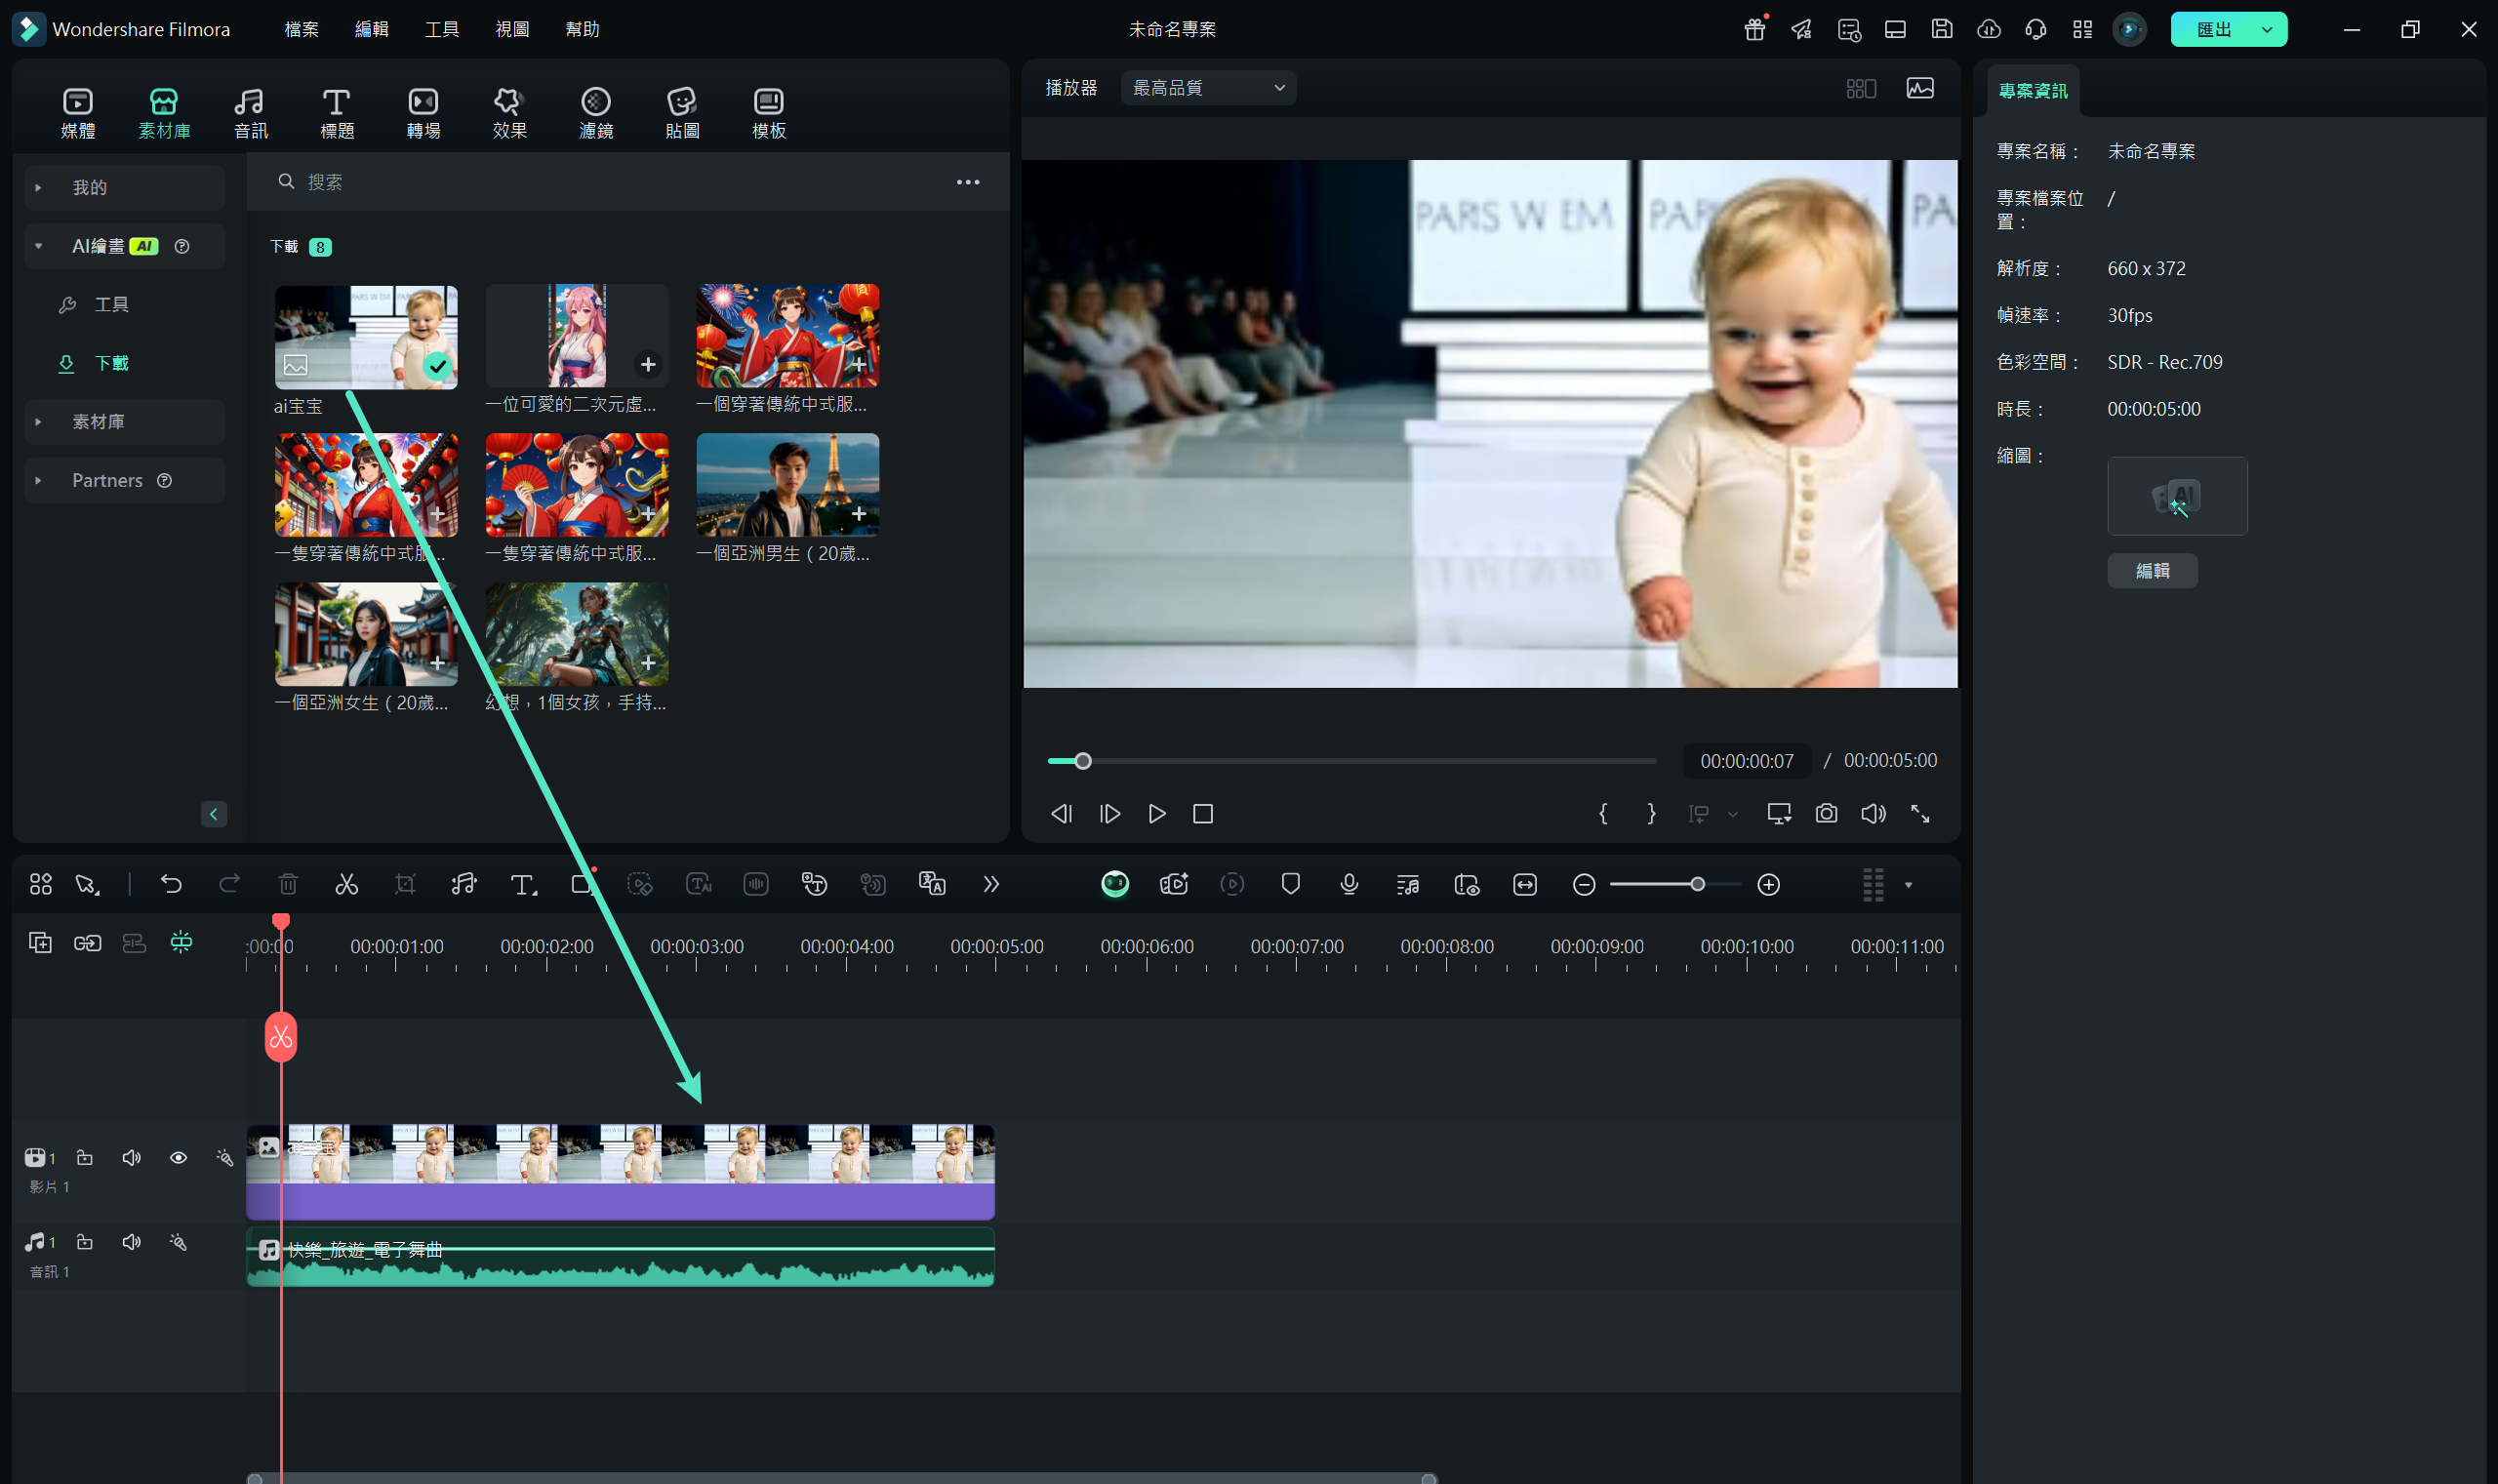Open the 轉場 transitions panel
The width and height of the screenshot is (2498, 1484).
tap(423, 113)
